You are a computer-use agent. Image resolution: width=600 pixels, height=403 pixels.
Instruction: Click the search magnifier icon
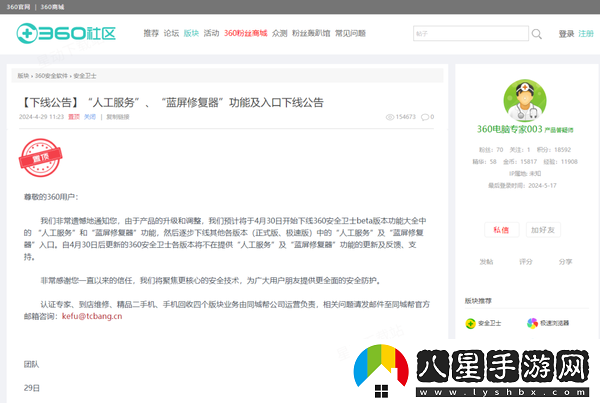tap(536, 34)
